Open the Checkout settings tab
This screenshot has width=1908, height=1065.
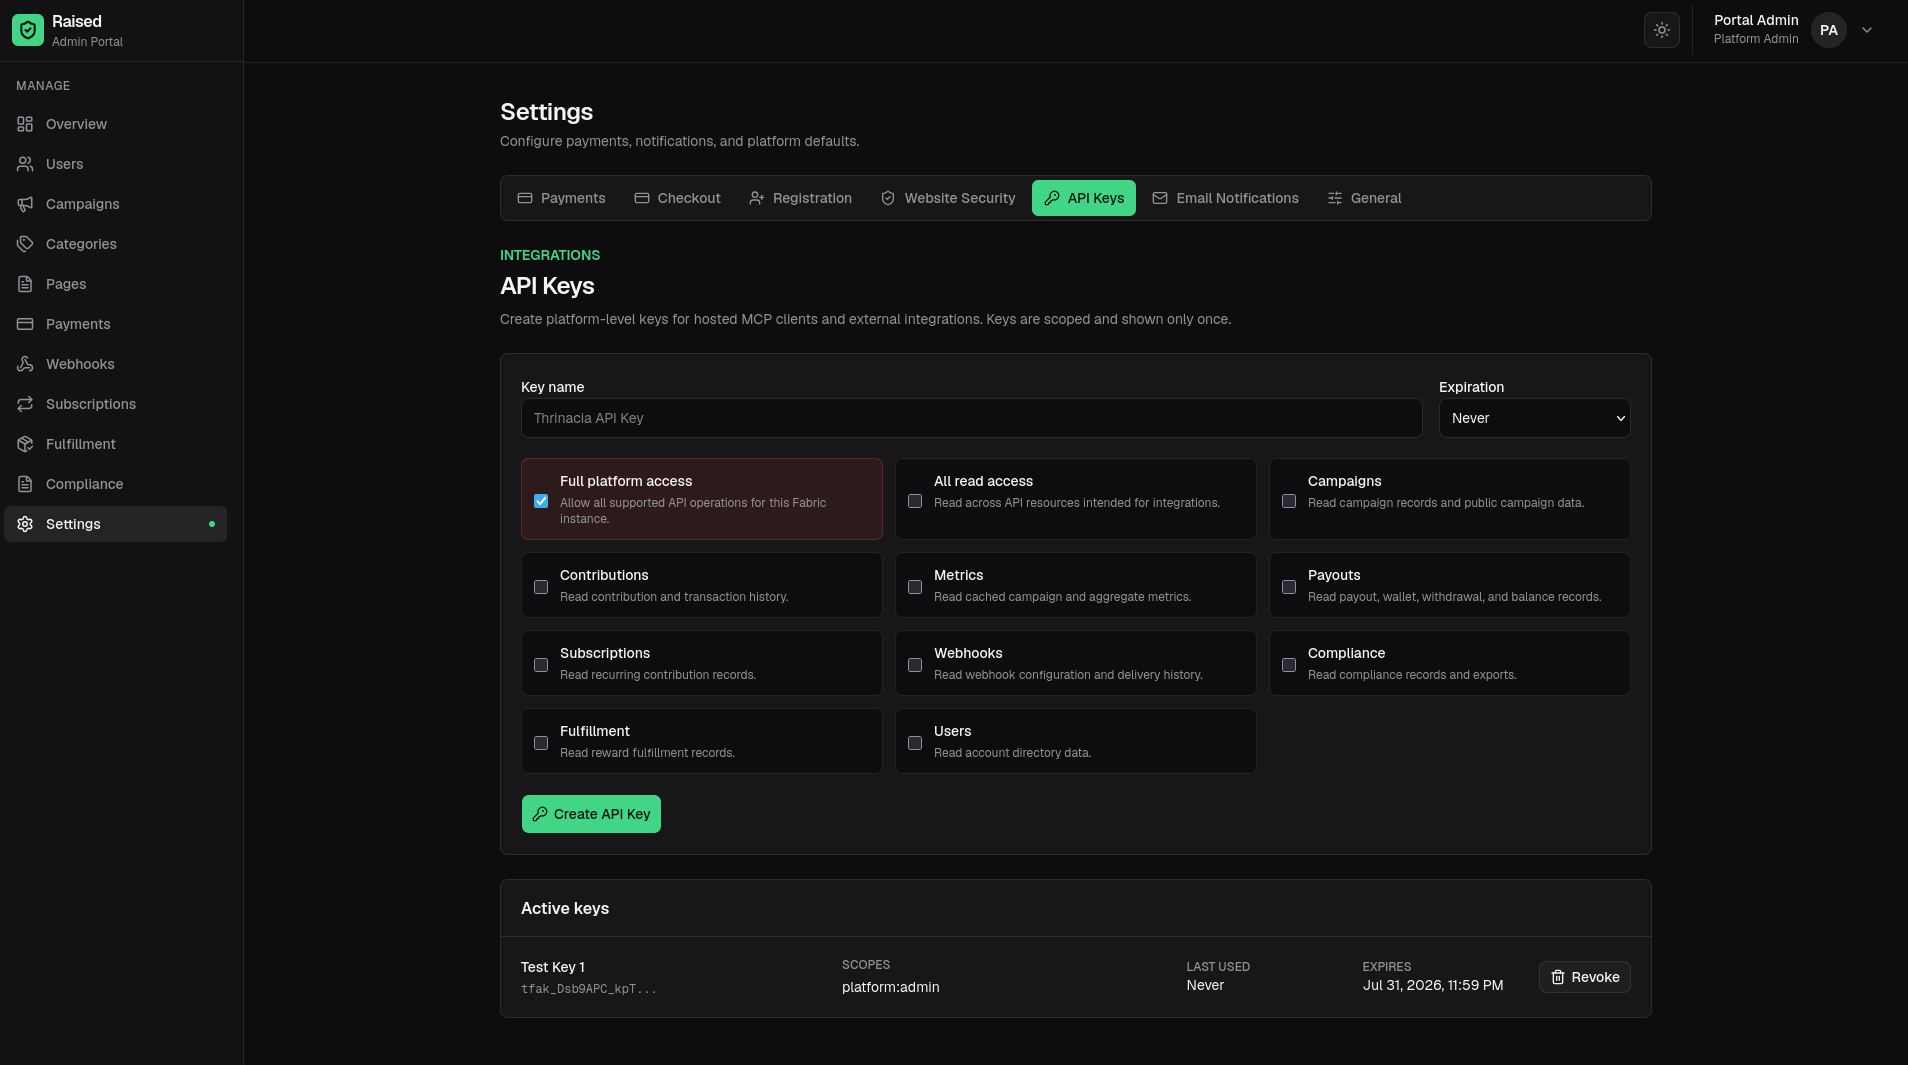point(677,198)
